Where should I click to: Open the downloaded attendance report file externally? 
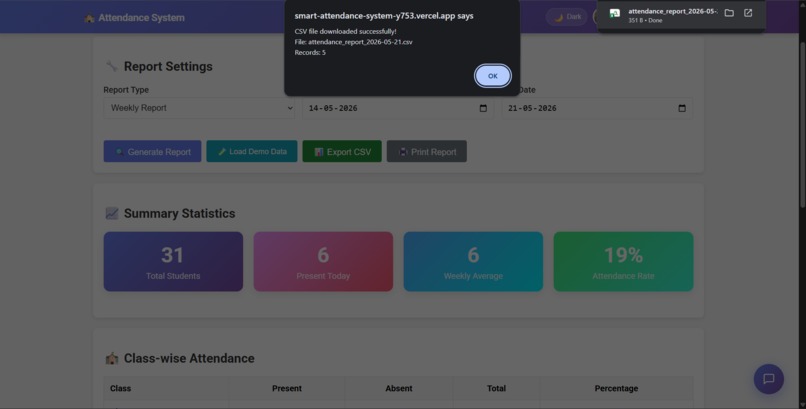[748, 13]
